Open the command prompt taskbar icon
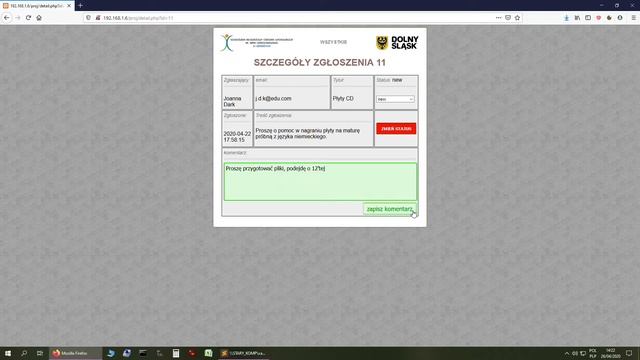The image size is (640, 360). [x=143, y=353]
